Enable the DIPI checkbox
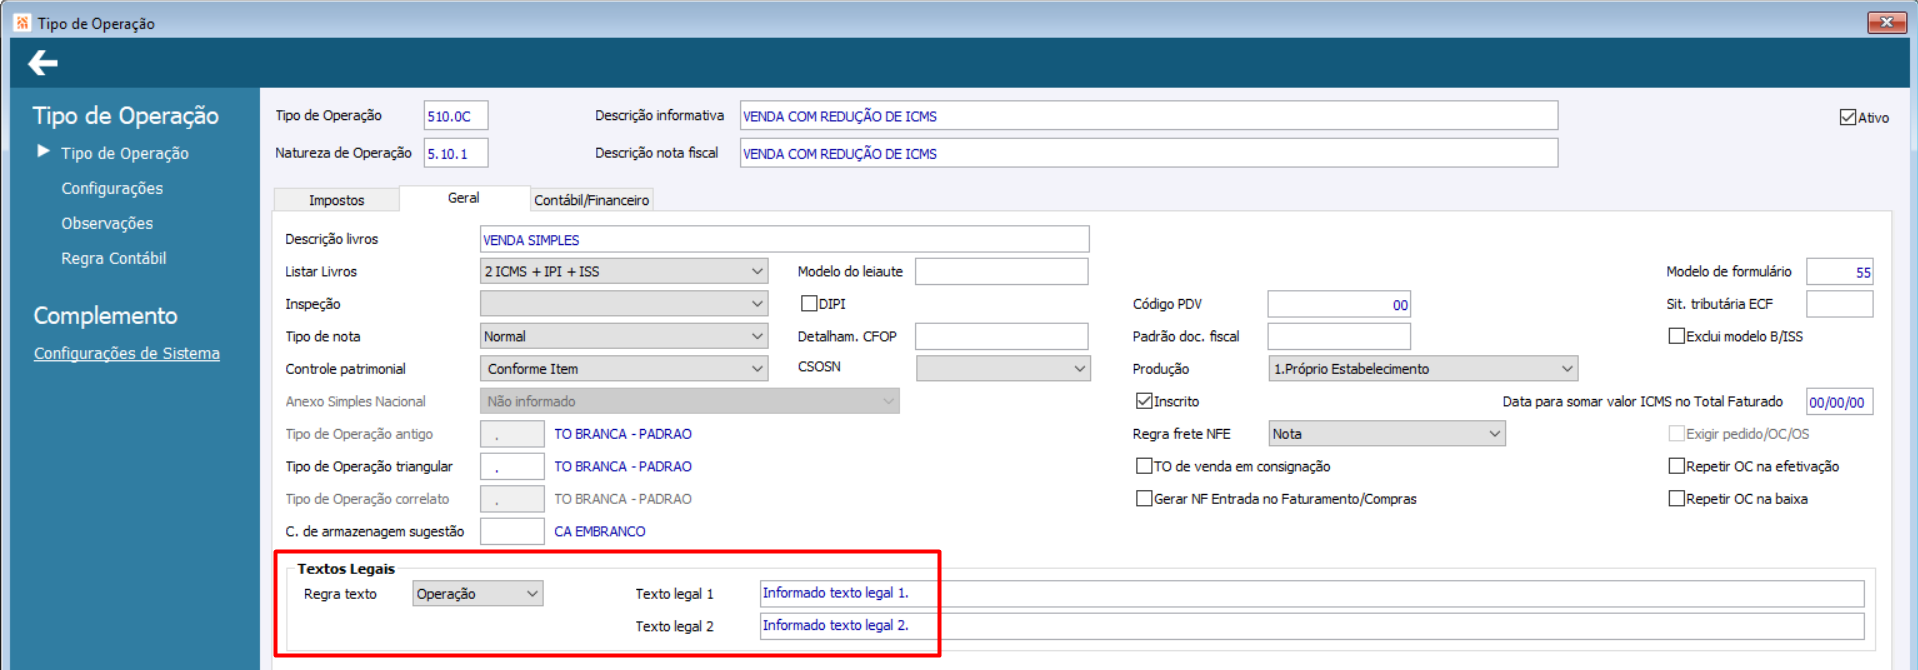This screenshot has width=1918, height=670. click(809, 303)
